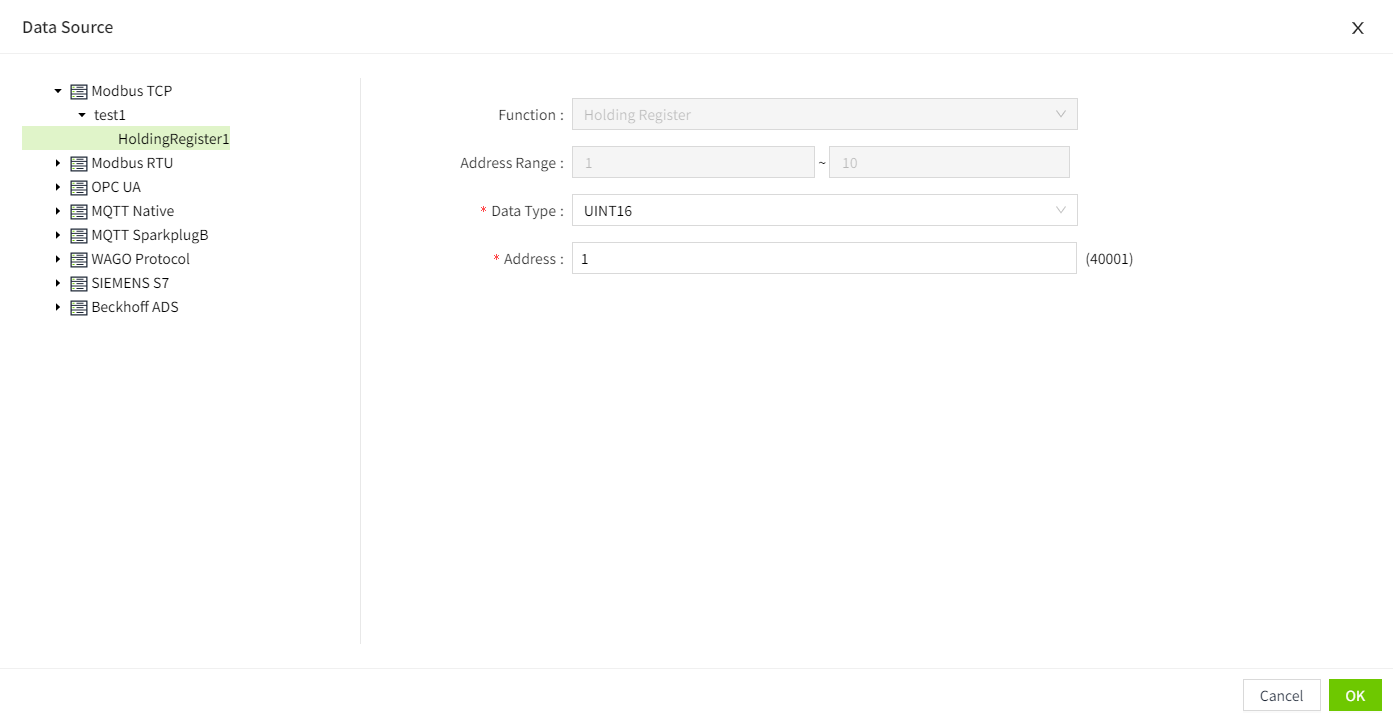1393x716 pixels.
Task: Select the test1 tree item
Action: (x=110, y=115)
